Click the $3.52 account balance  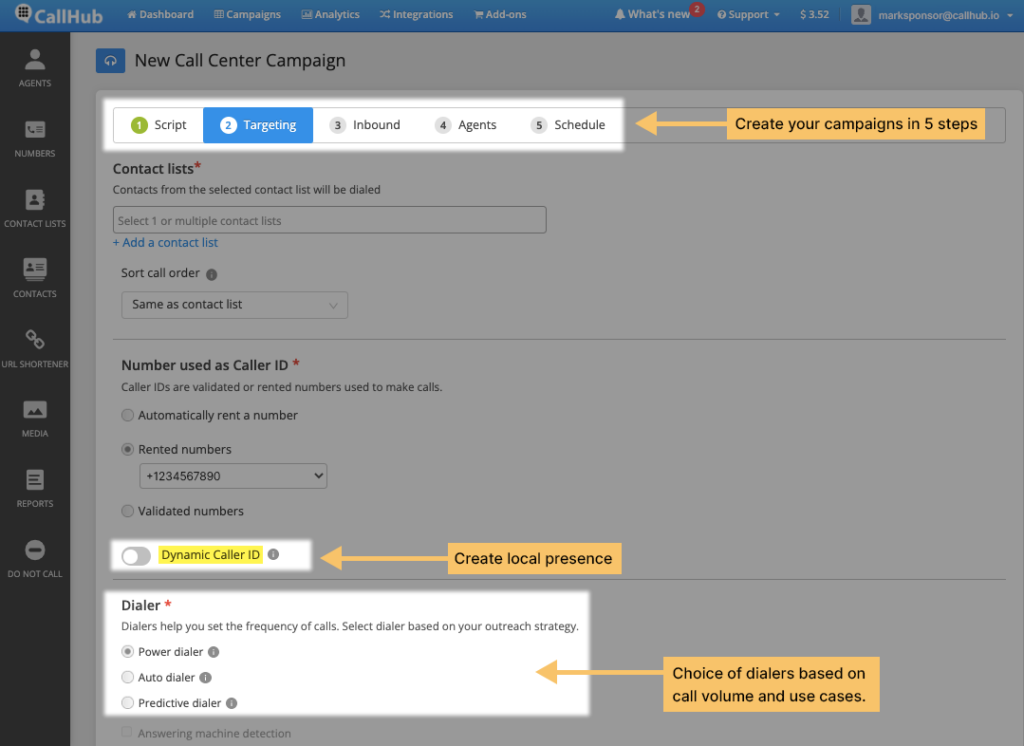814,14
